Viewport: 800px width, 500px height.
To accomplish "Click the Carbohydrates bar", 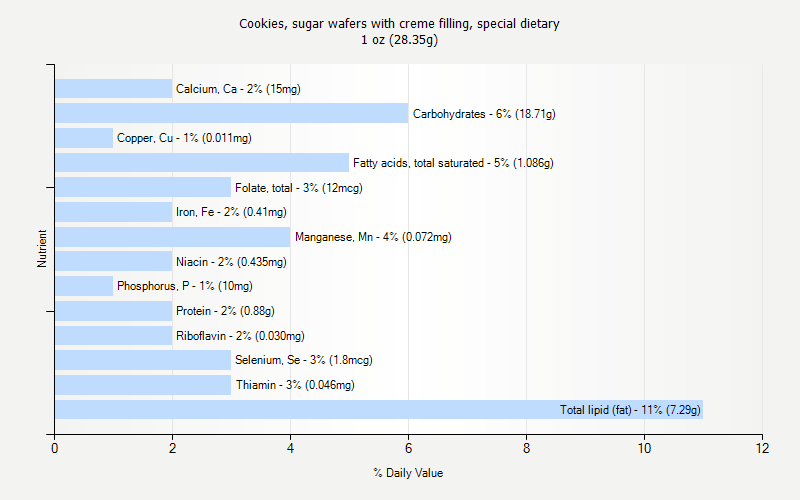I will 231,113.
